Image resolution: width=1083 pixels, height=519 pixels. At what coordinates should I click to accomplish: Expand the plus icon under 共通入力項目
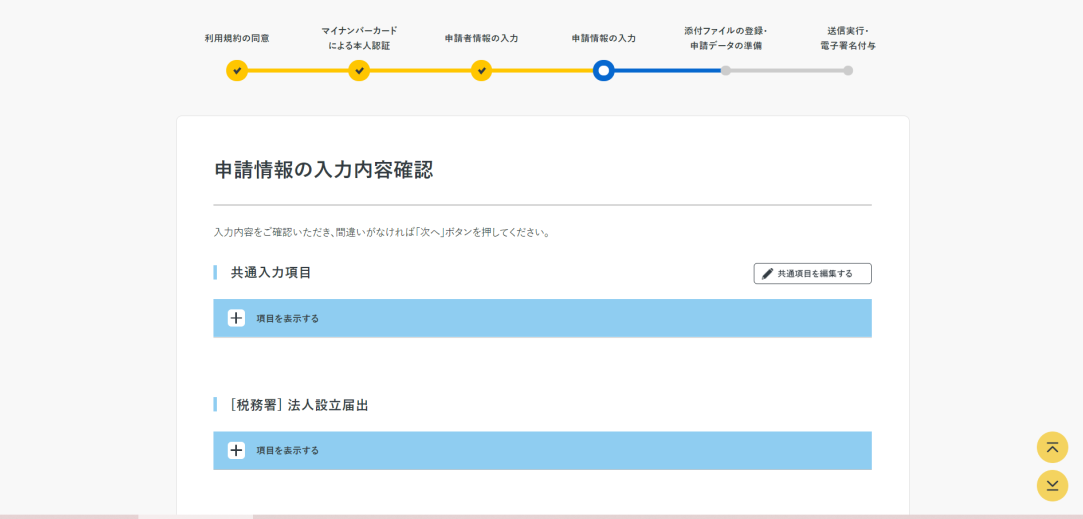[236, 318]
